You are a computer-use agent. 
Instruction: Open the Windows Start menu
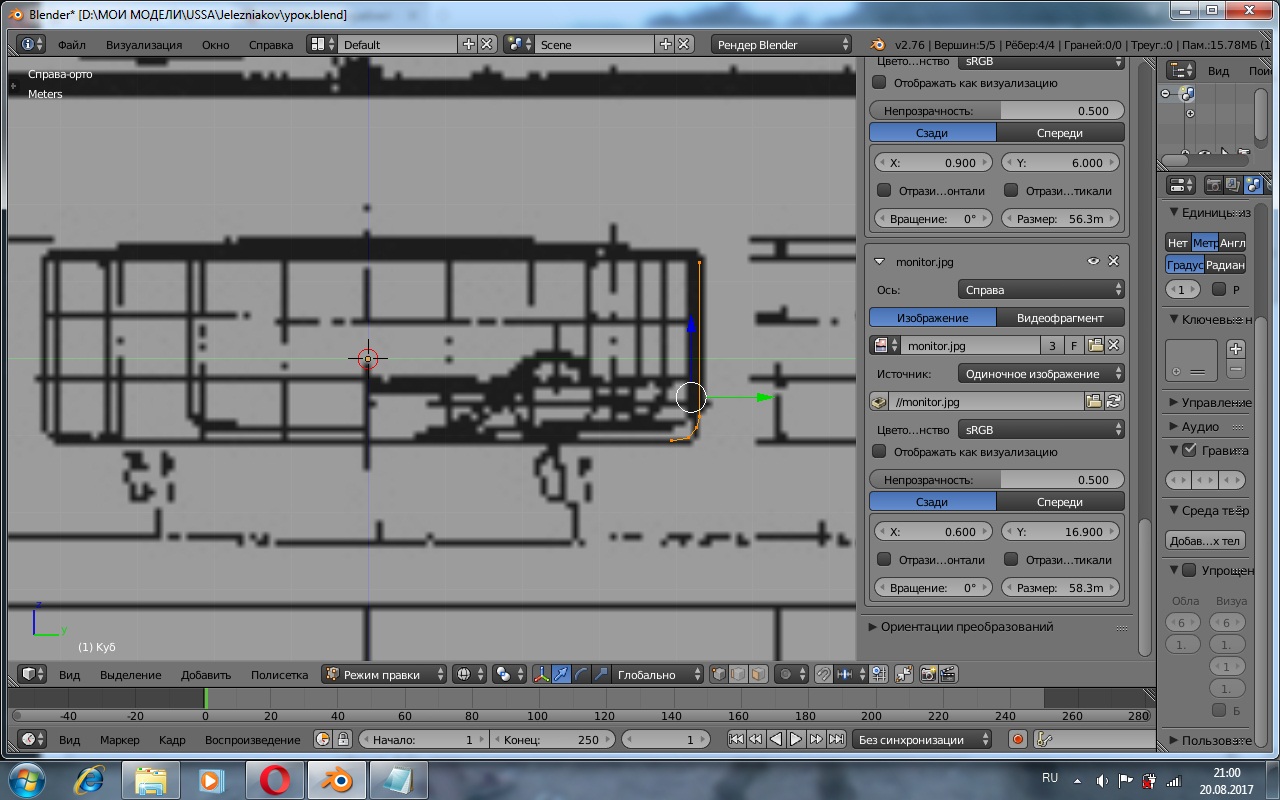(27, 779)
